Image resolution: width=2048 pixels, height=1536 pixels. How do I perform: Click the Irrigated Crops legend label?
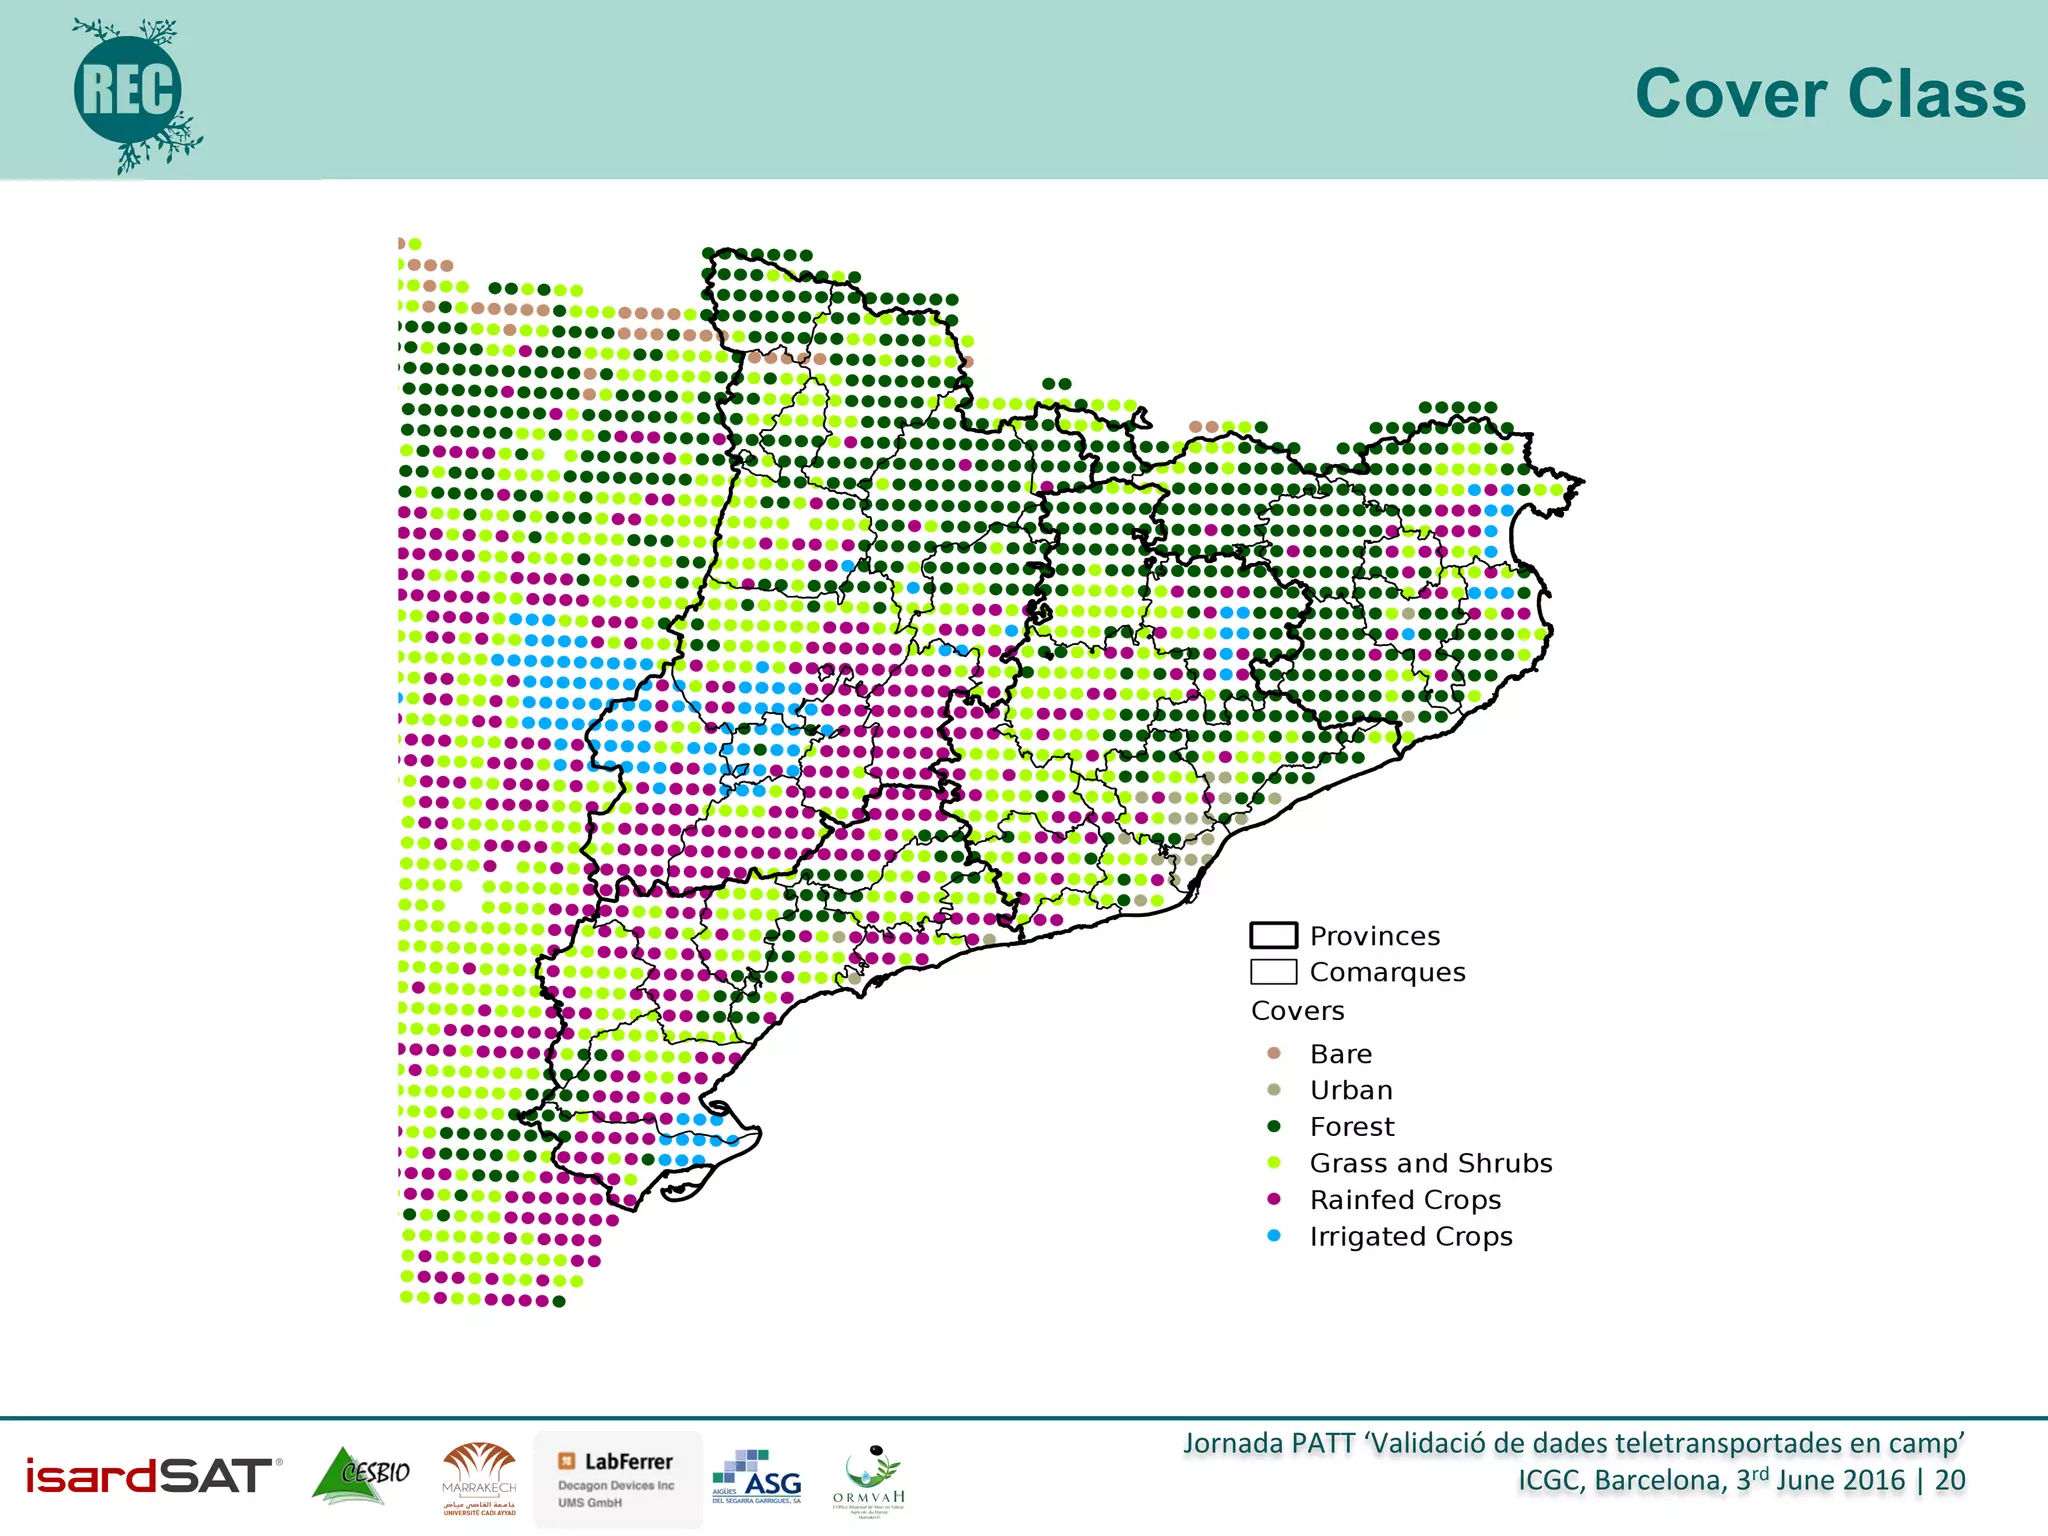(x=1410, y=1237)
